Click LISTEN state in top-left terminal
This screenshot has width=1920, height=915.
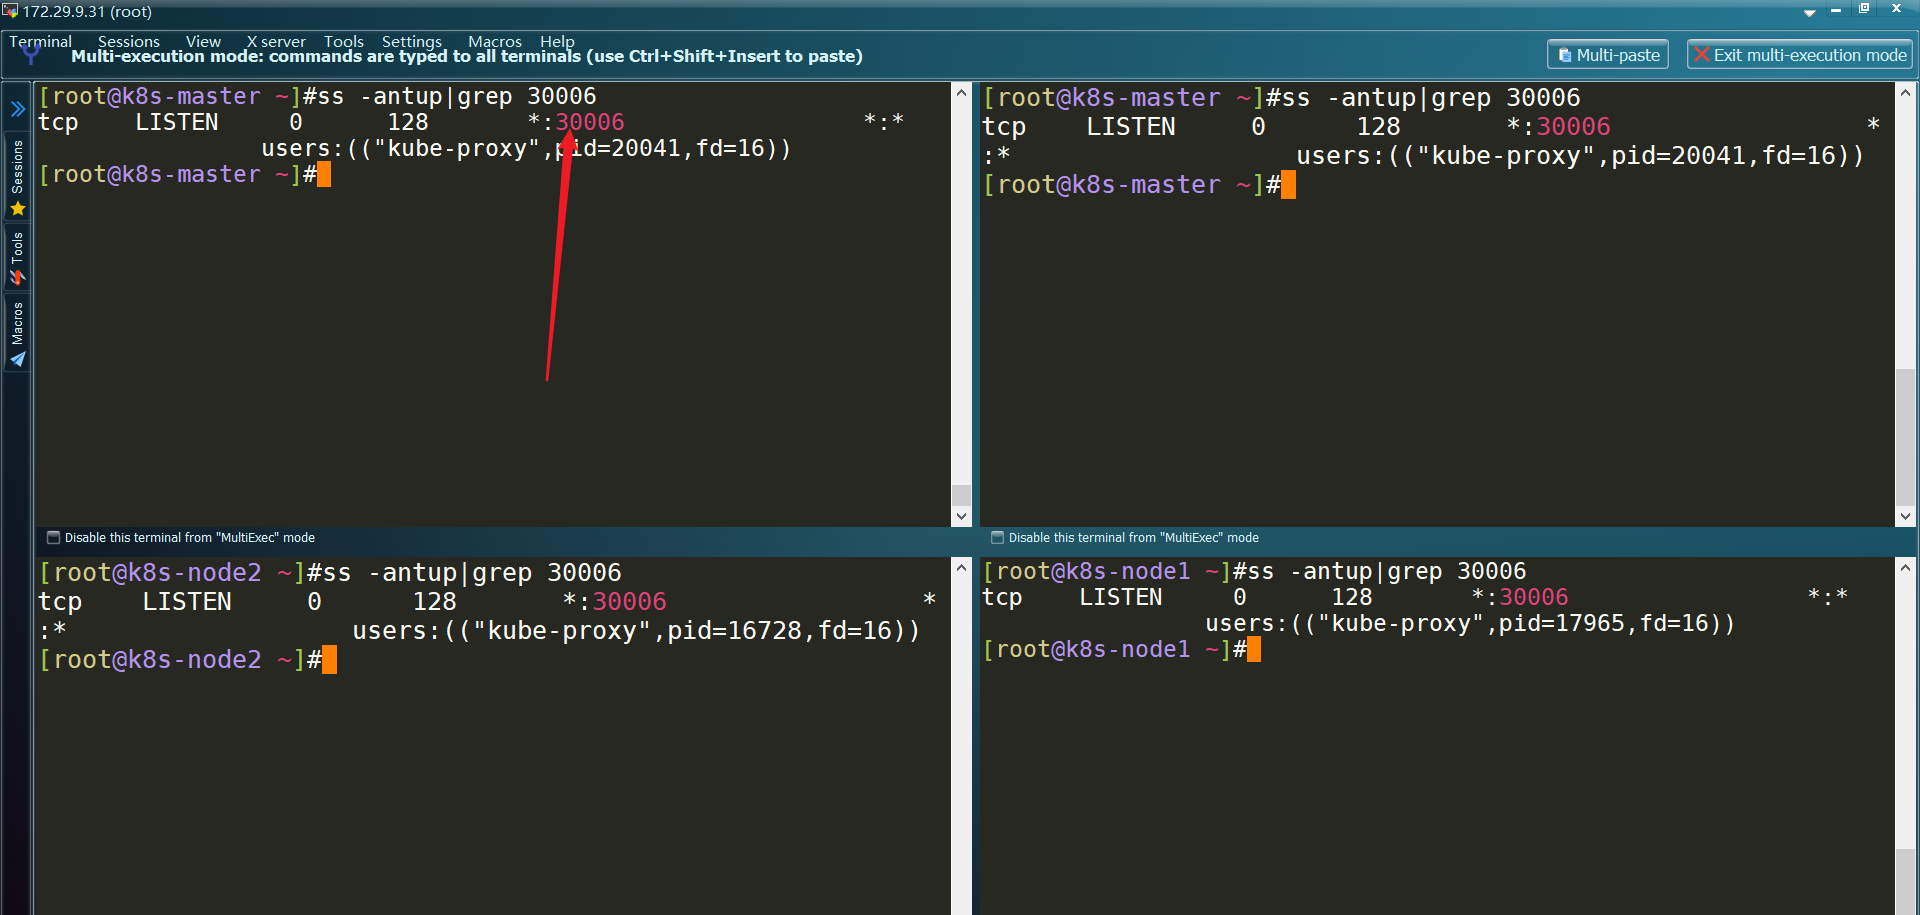(177, 122)
